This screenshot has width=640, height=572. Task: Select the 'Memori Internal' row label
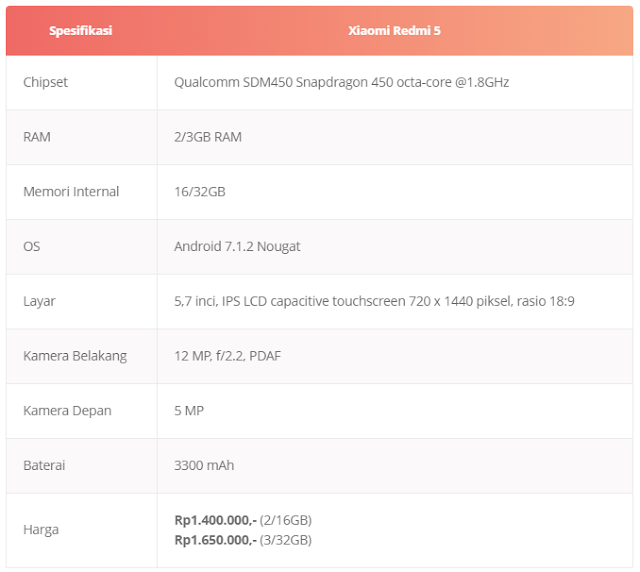(71, 192)
